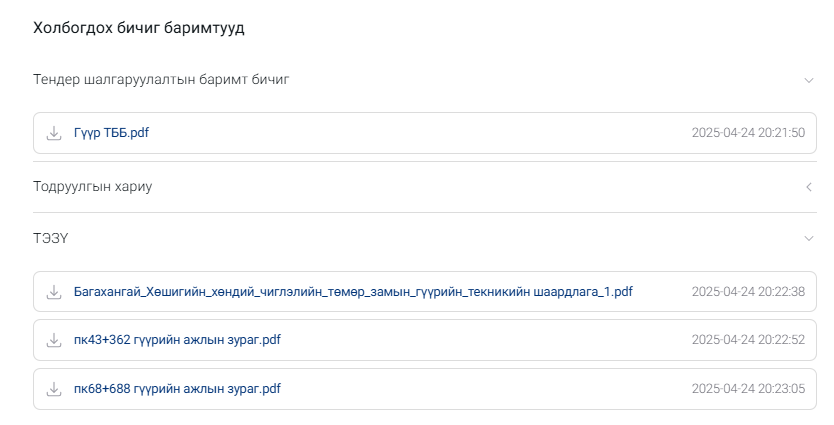
Task: Expand the Тодруулгын хариу section chevron
Action: click(x=808, y=187)
